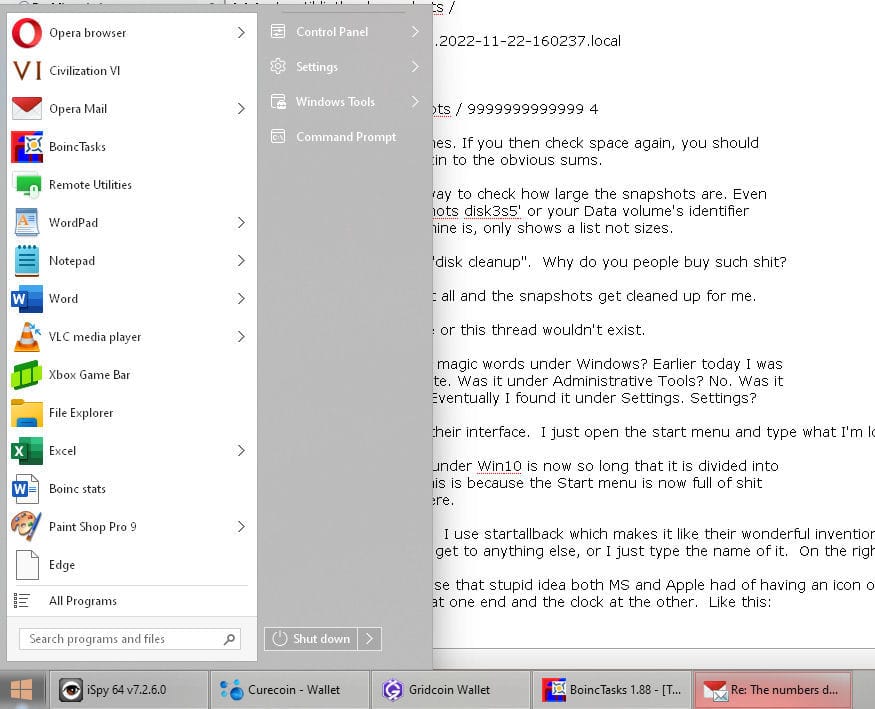The height and width of the screenshot is (709, 875).
Task: Open the Boinc stats document
Action: tap(128, 489)
